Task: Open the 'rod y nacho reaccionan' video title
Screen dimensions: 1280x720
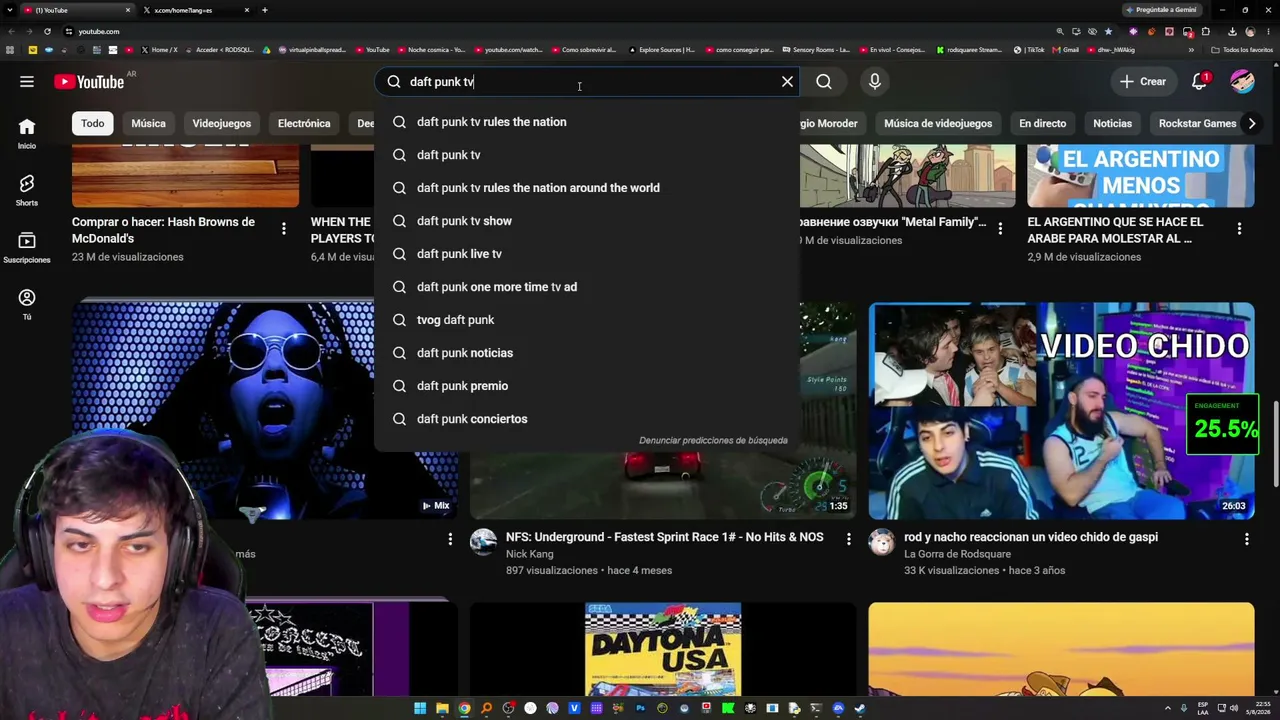Action: pos(1031,537)
